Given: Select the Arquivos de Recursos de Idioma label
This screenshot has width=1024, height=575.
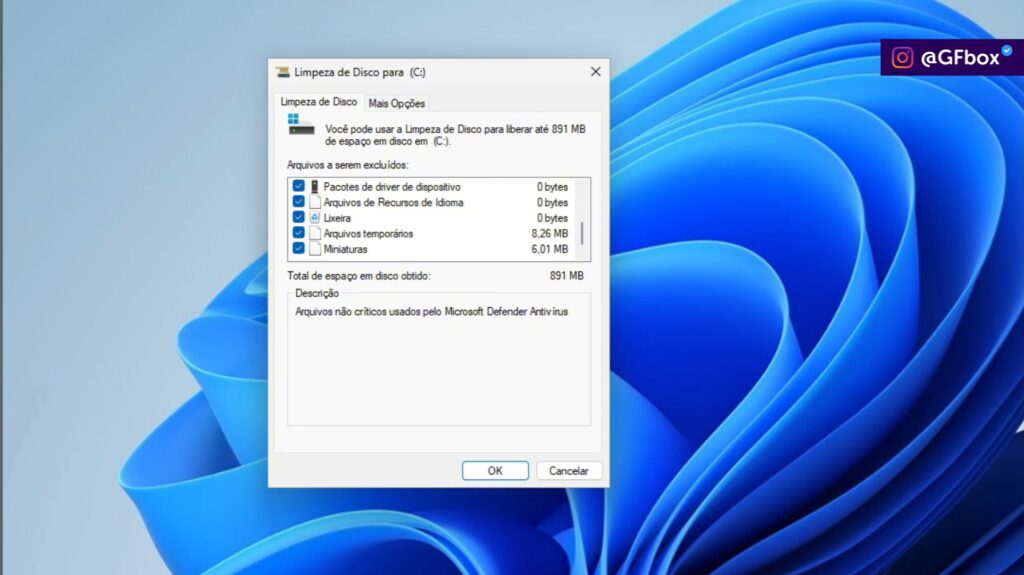Looking at the screenshot, I should click(393, 203).
